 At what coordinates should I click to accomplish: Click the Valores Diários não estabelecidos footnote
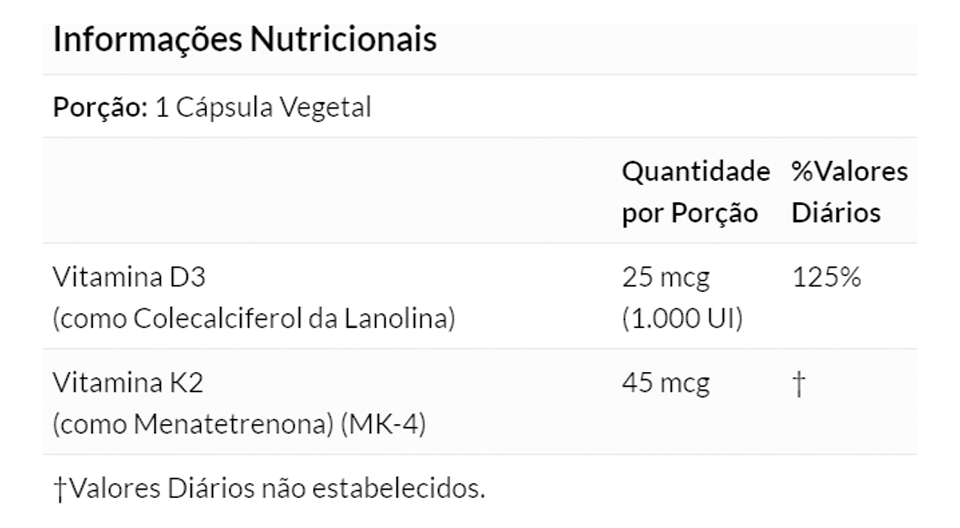270,489
